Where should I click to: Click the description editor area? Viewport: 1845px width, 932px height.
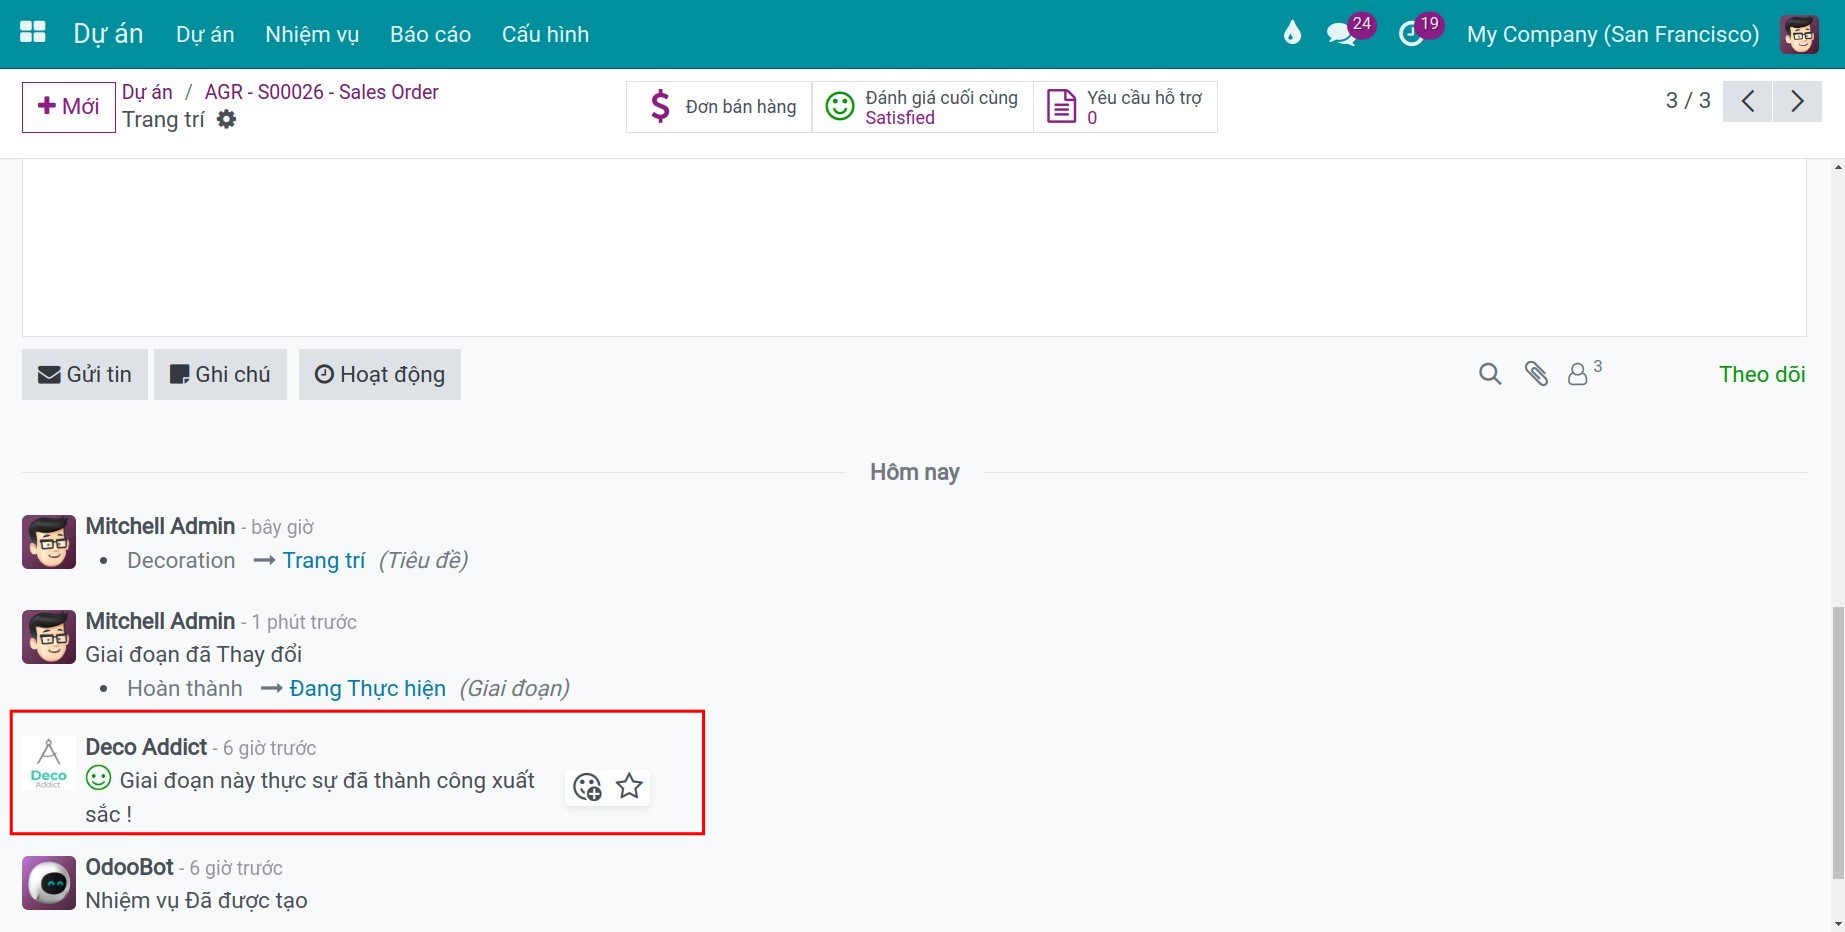point(914,248)
